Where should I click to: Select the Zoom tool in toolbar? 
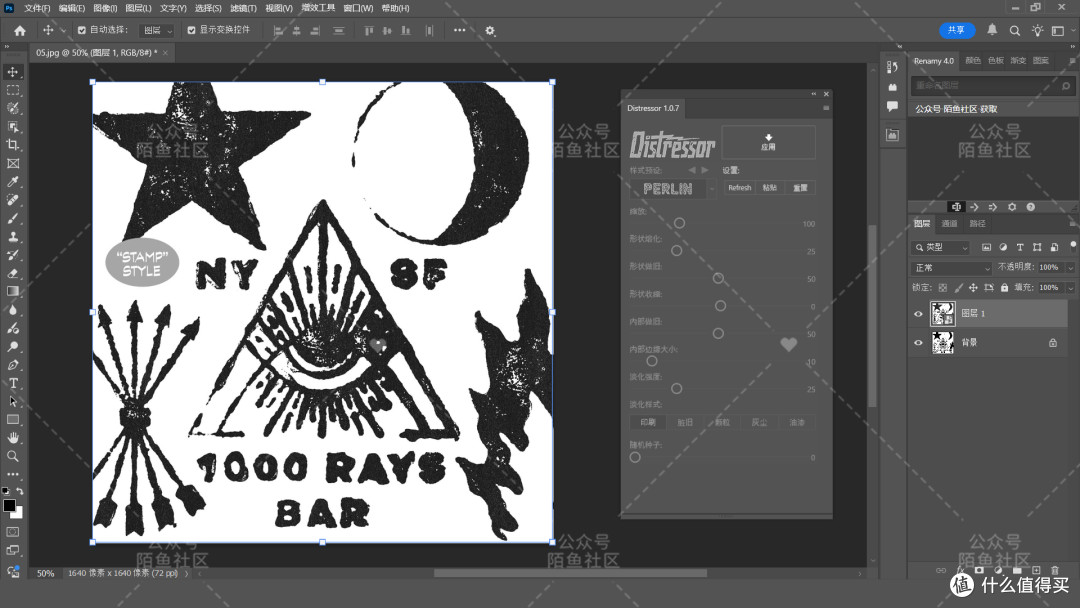tap(13, 456)
